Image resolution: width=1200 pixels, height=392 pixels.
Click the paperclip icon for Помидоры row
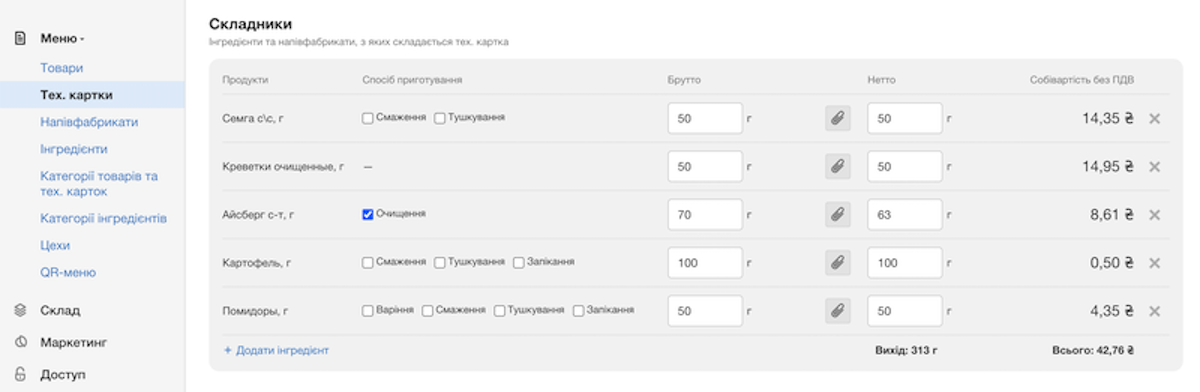[x=837, y=311]
